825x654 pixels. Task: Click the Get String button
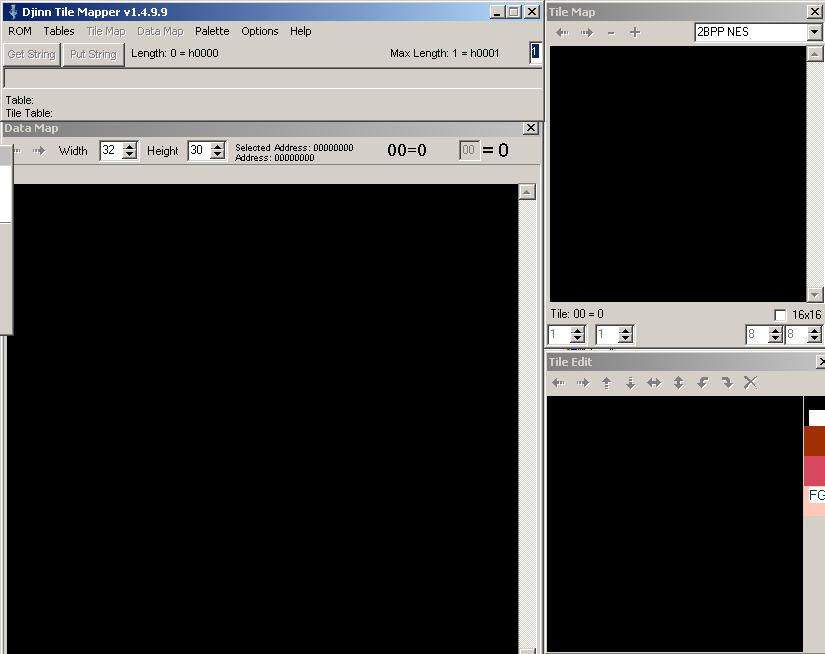tap(32, 54)
